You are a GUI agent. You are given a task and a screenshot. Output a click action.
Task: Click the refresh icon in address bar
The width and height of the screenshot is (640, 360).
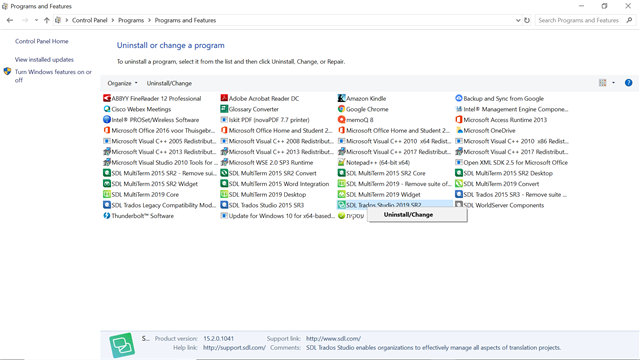(x=527, y=20)
